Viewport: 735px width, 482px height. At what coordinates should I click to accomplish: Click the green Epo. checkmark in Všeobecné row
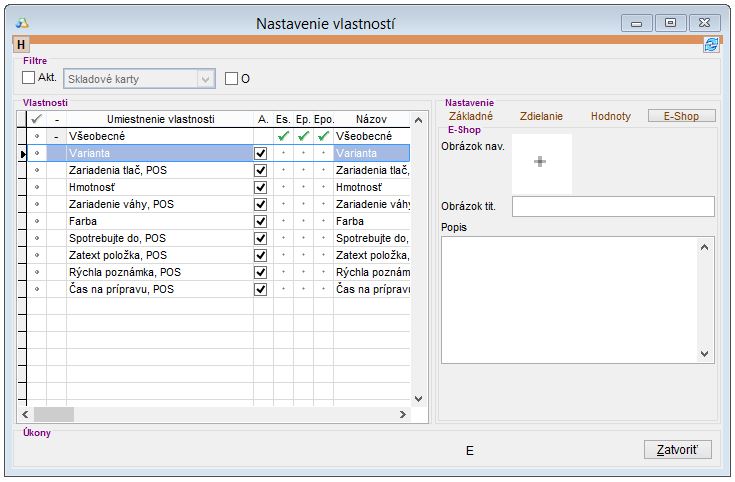(x=323, y=136)
